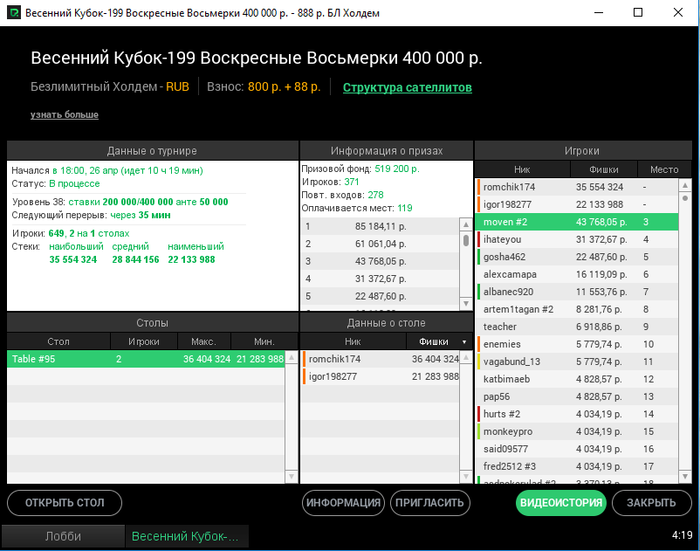Select artem1tagan #2 player row
The height and width of the screenshot is (551, 700).
pos(577,309)
